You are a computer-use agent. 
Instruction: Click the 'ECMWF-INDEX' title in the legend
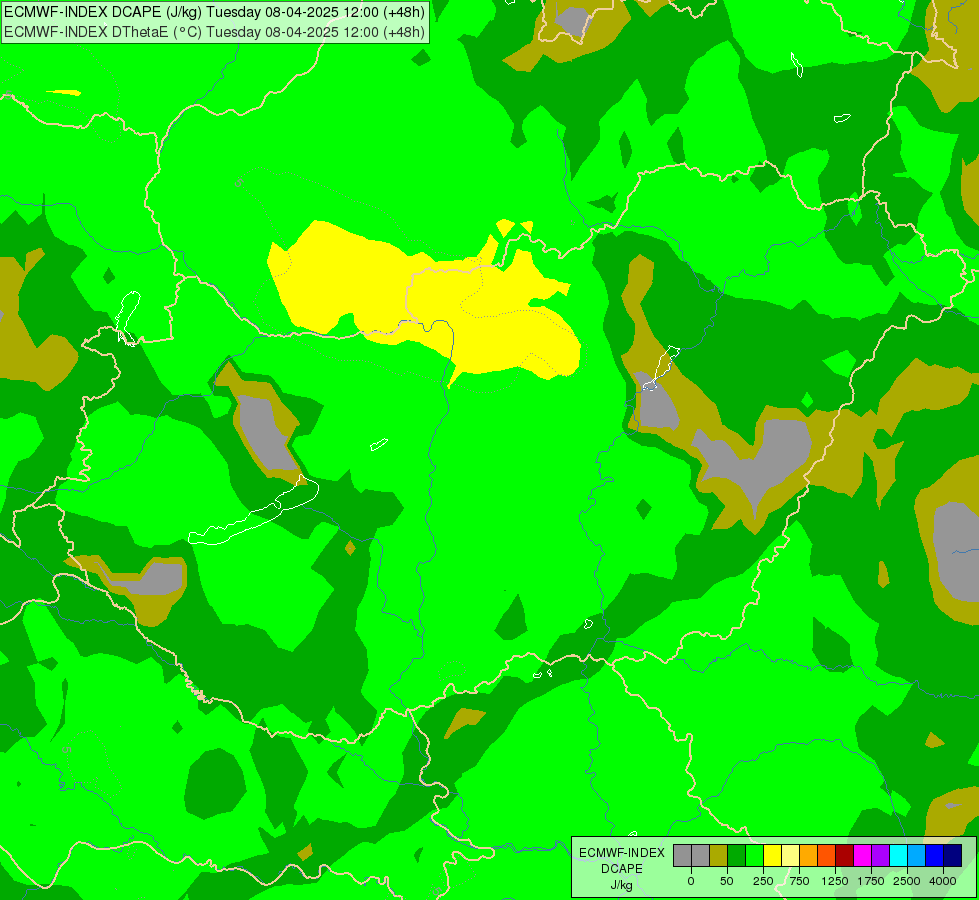coord(622,853)
